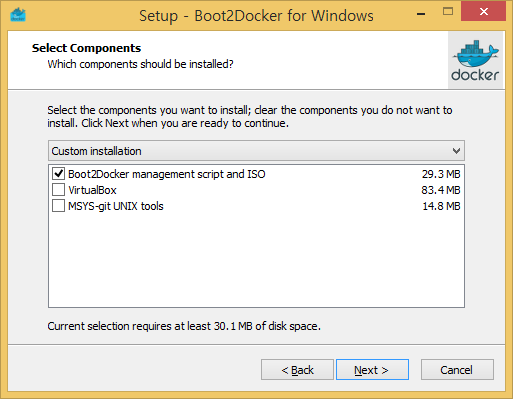Click the docker whale logo
The width and height of the screenshot is (513, 399).
pos(475,60)
